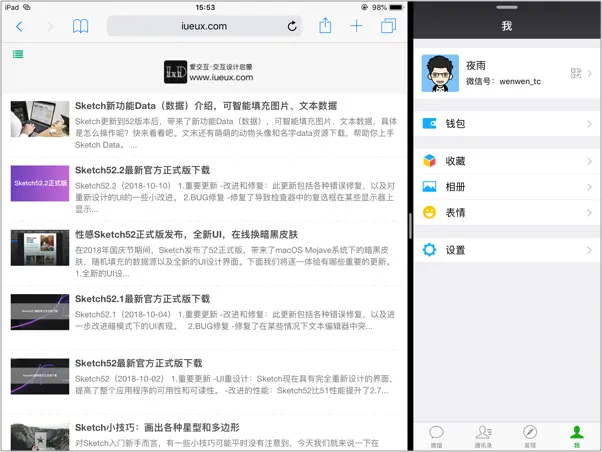This screenshot has height=452, width=602.
Task: Open Safari bookmarks book icon
Action: (80, 26)
